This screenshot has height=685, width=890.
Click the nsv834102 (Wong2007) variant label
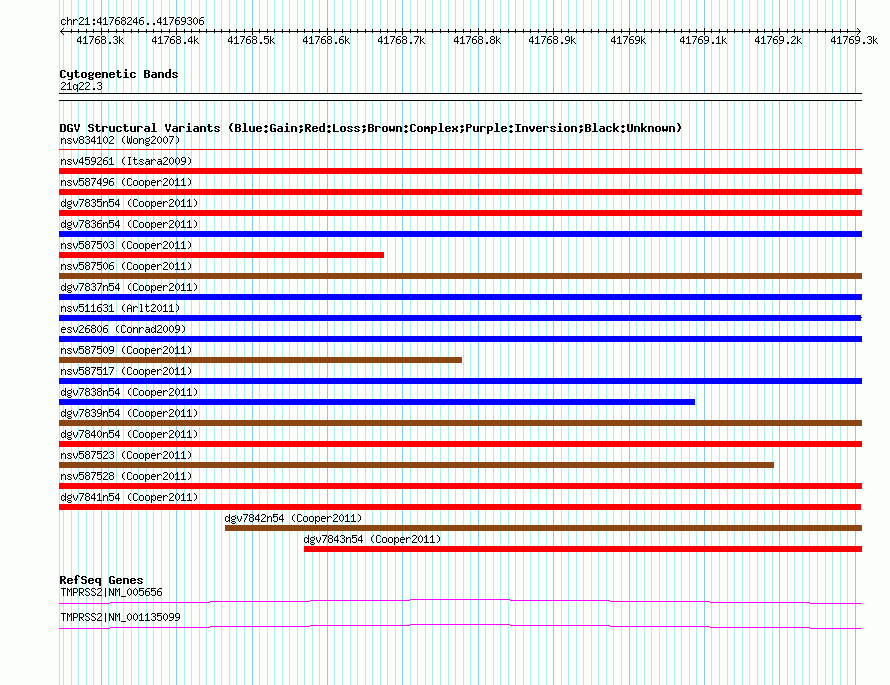[120, 140]
